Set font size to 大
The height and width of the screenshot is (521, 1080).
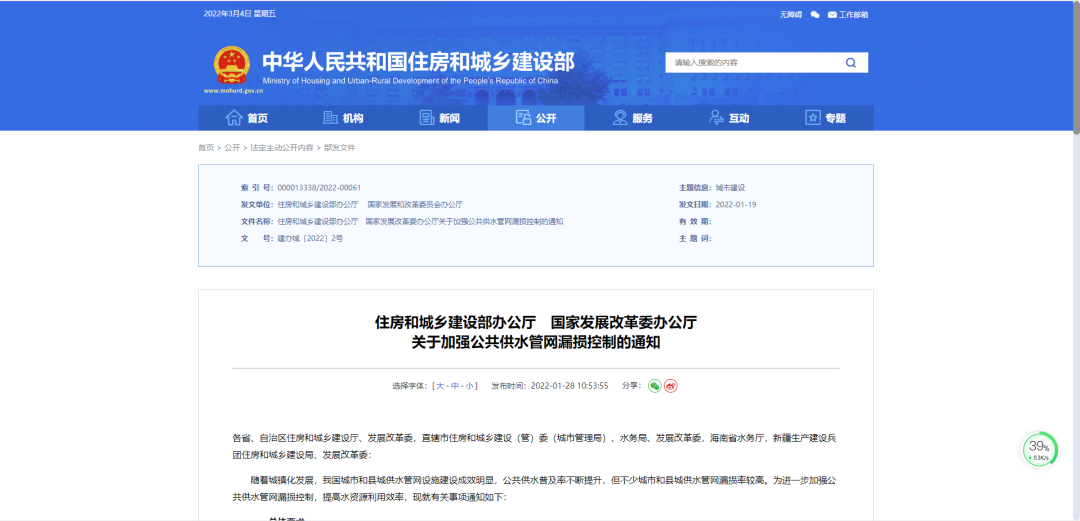(440, 386)
